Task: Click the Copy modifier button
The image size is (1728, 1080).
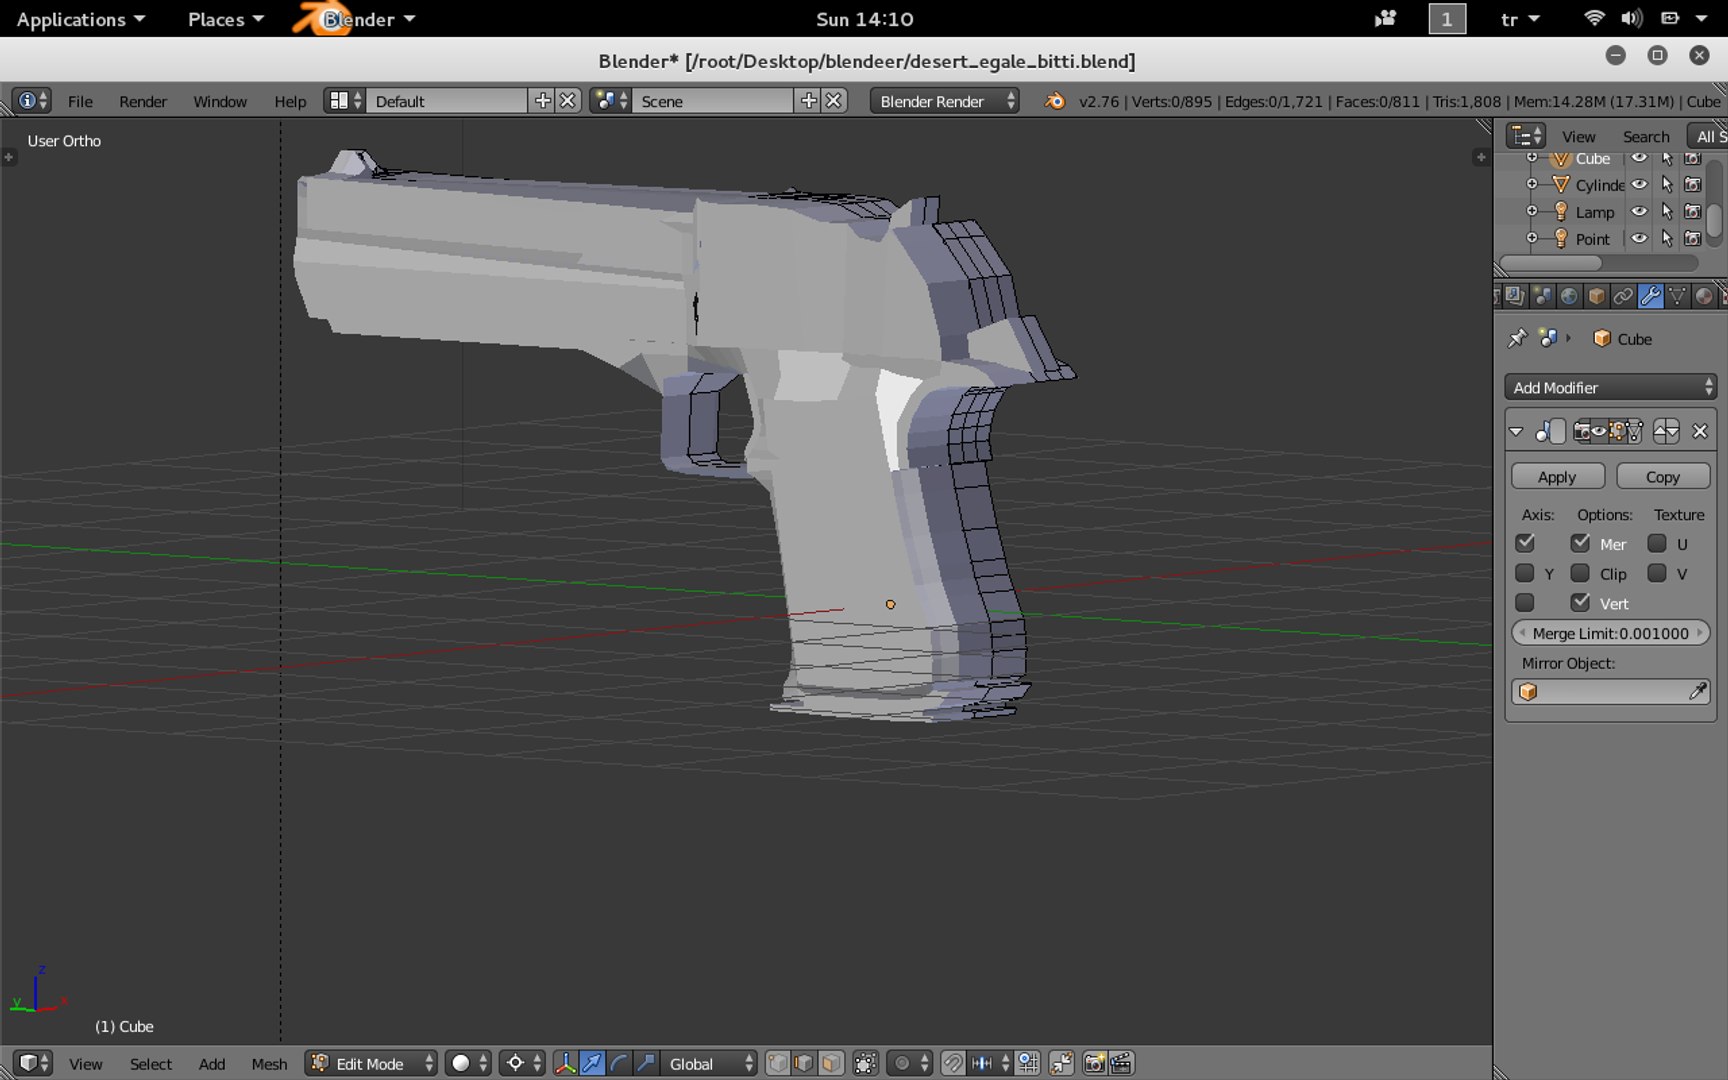Action: click(1663, 477)
